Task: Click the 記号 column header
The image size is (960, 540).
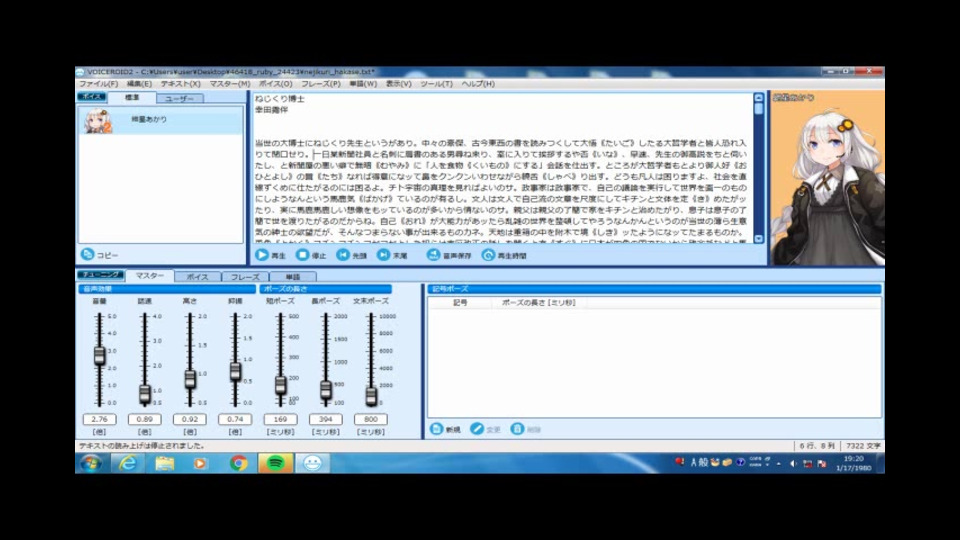Action: pyautogui.click(x=460, y=302)
